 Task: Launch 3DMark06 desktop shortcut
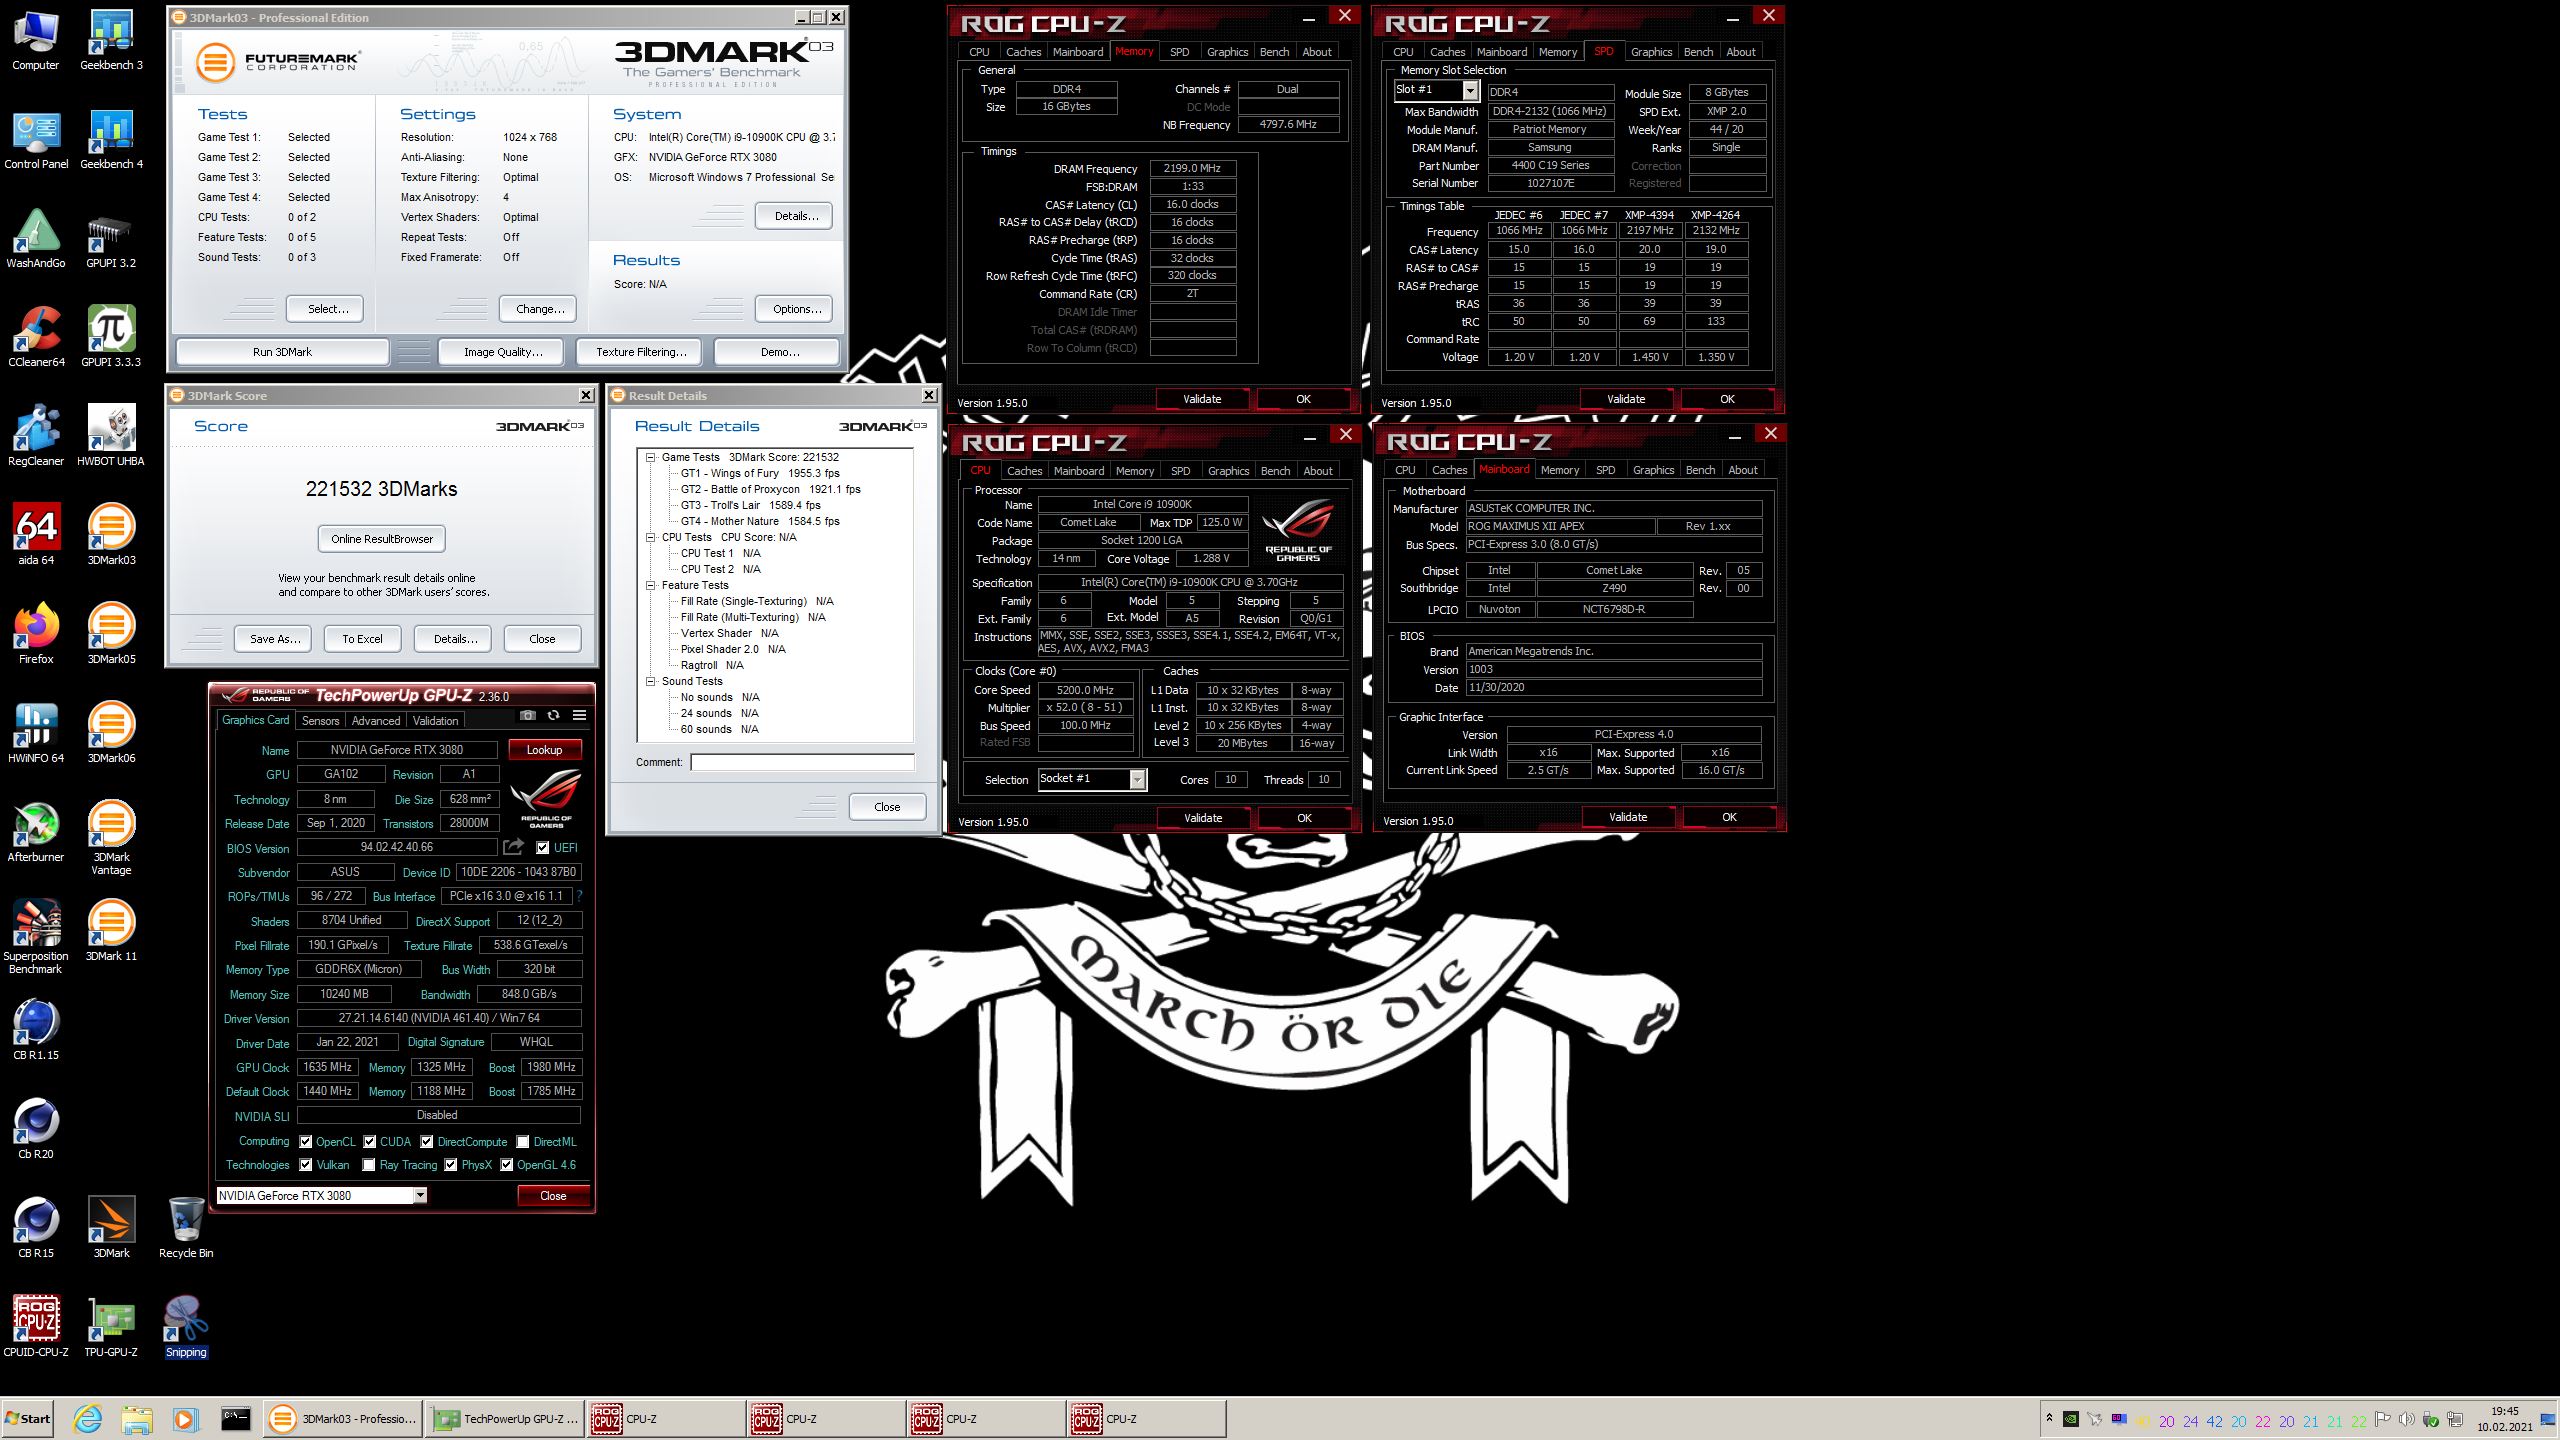pyautogui.click(x=111, y=733)
